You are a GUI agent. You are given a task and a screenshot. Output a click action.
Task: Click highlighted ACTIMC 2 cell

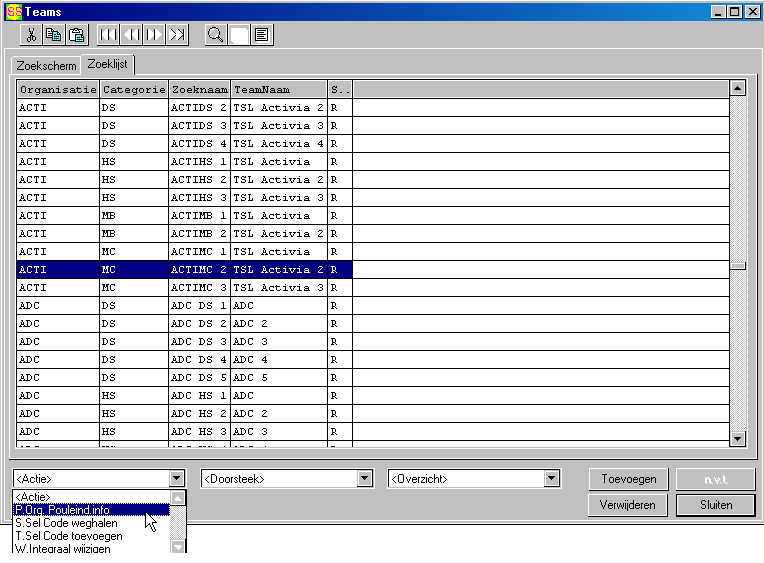point(199,270)
